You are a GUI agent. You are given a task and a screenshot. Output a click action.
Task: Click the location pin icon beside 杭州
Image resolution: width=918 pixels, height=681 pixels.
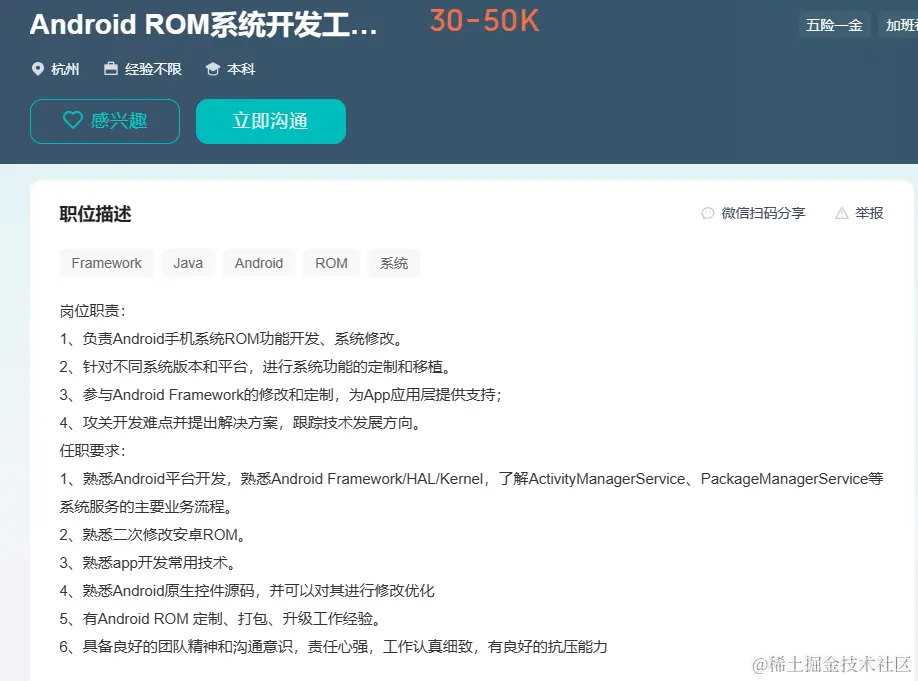pyautogui.click(x=37, y=69)
